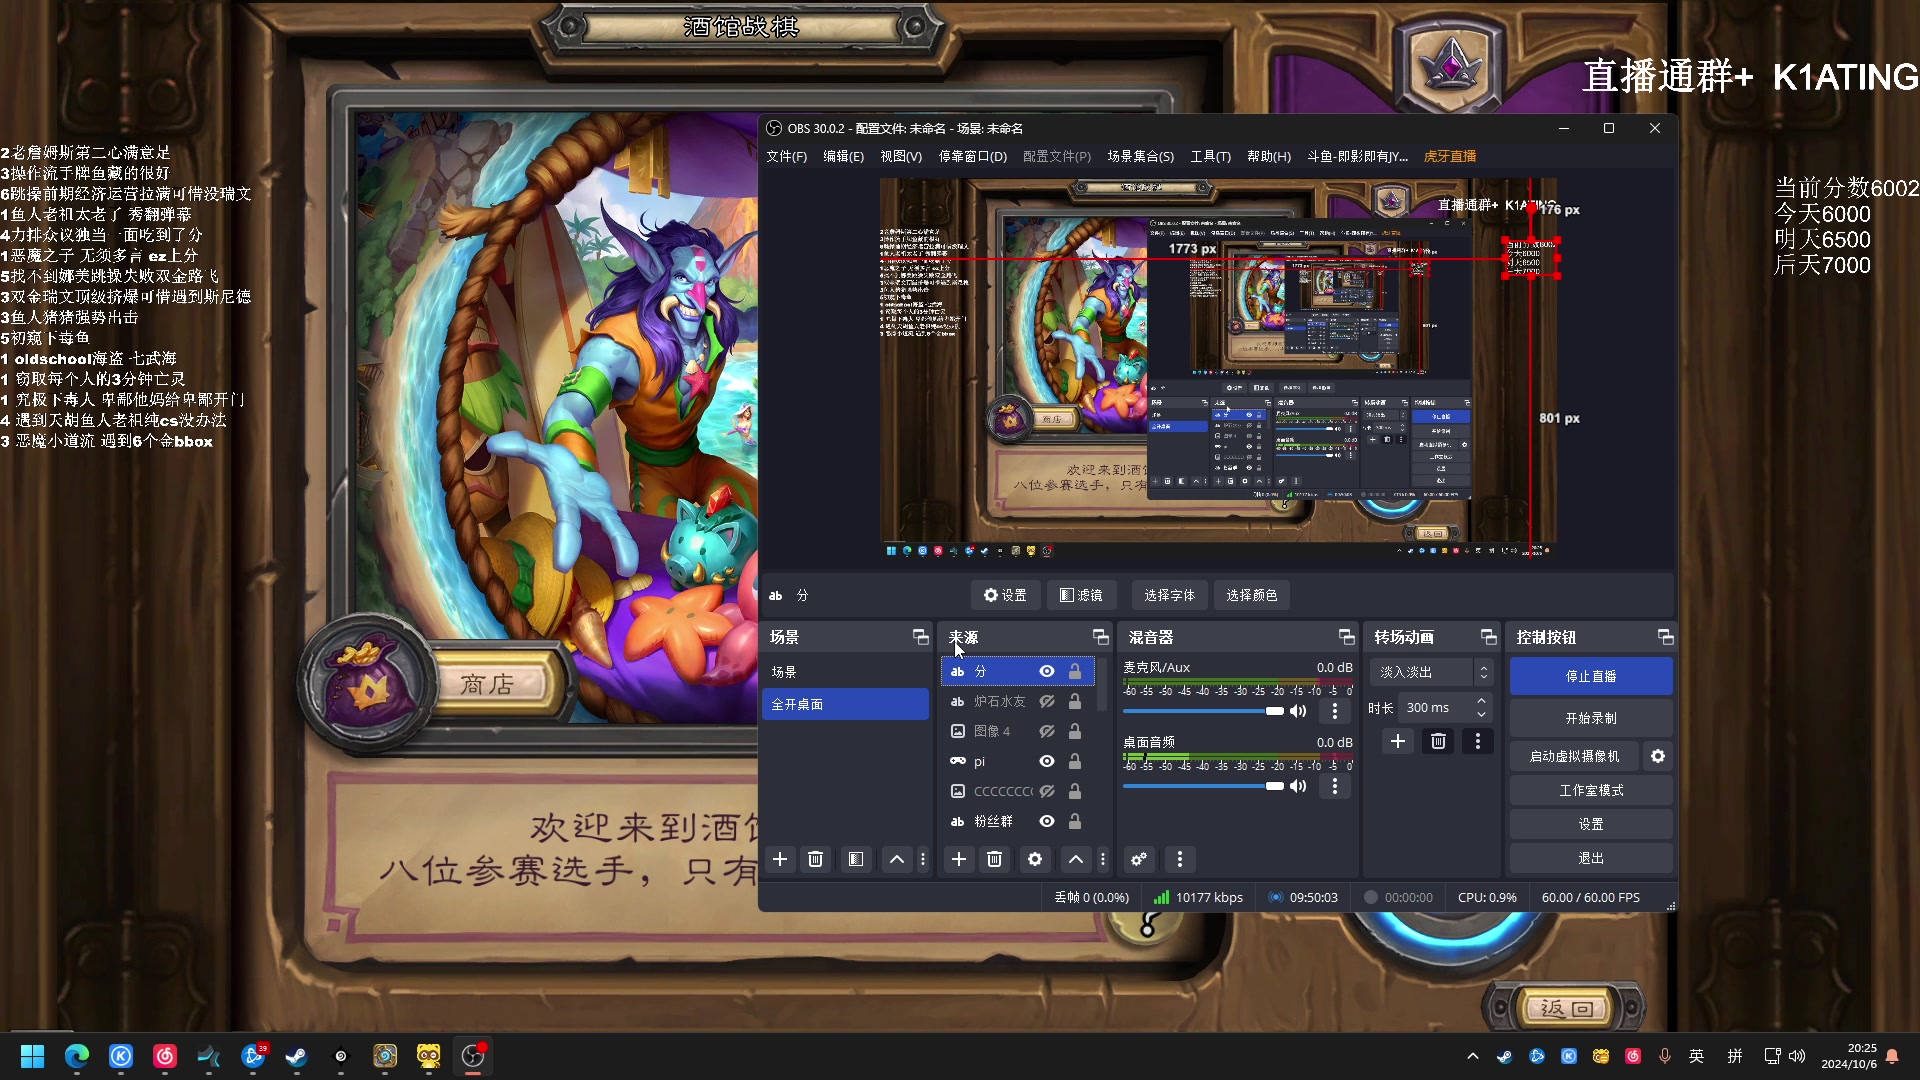Image resolution: width=1920 pixels, height=1080 pixels.
Task: Click 开始录制 button
Action: tap(1591, 718)
